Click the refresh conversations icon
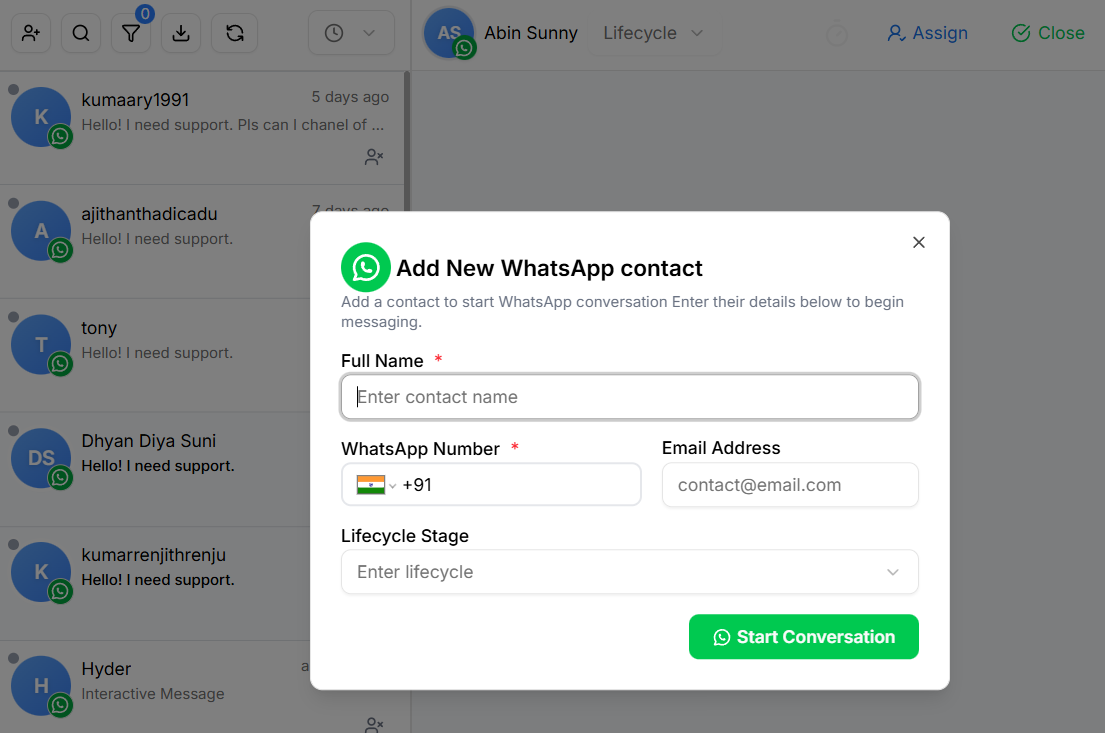 230,33
